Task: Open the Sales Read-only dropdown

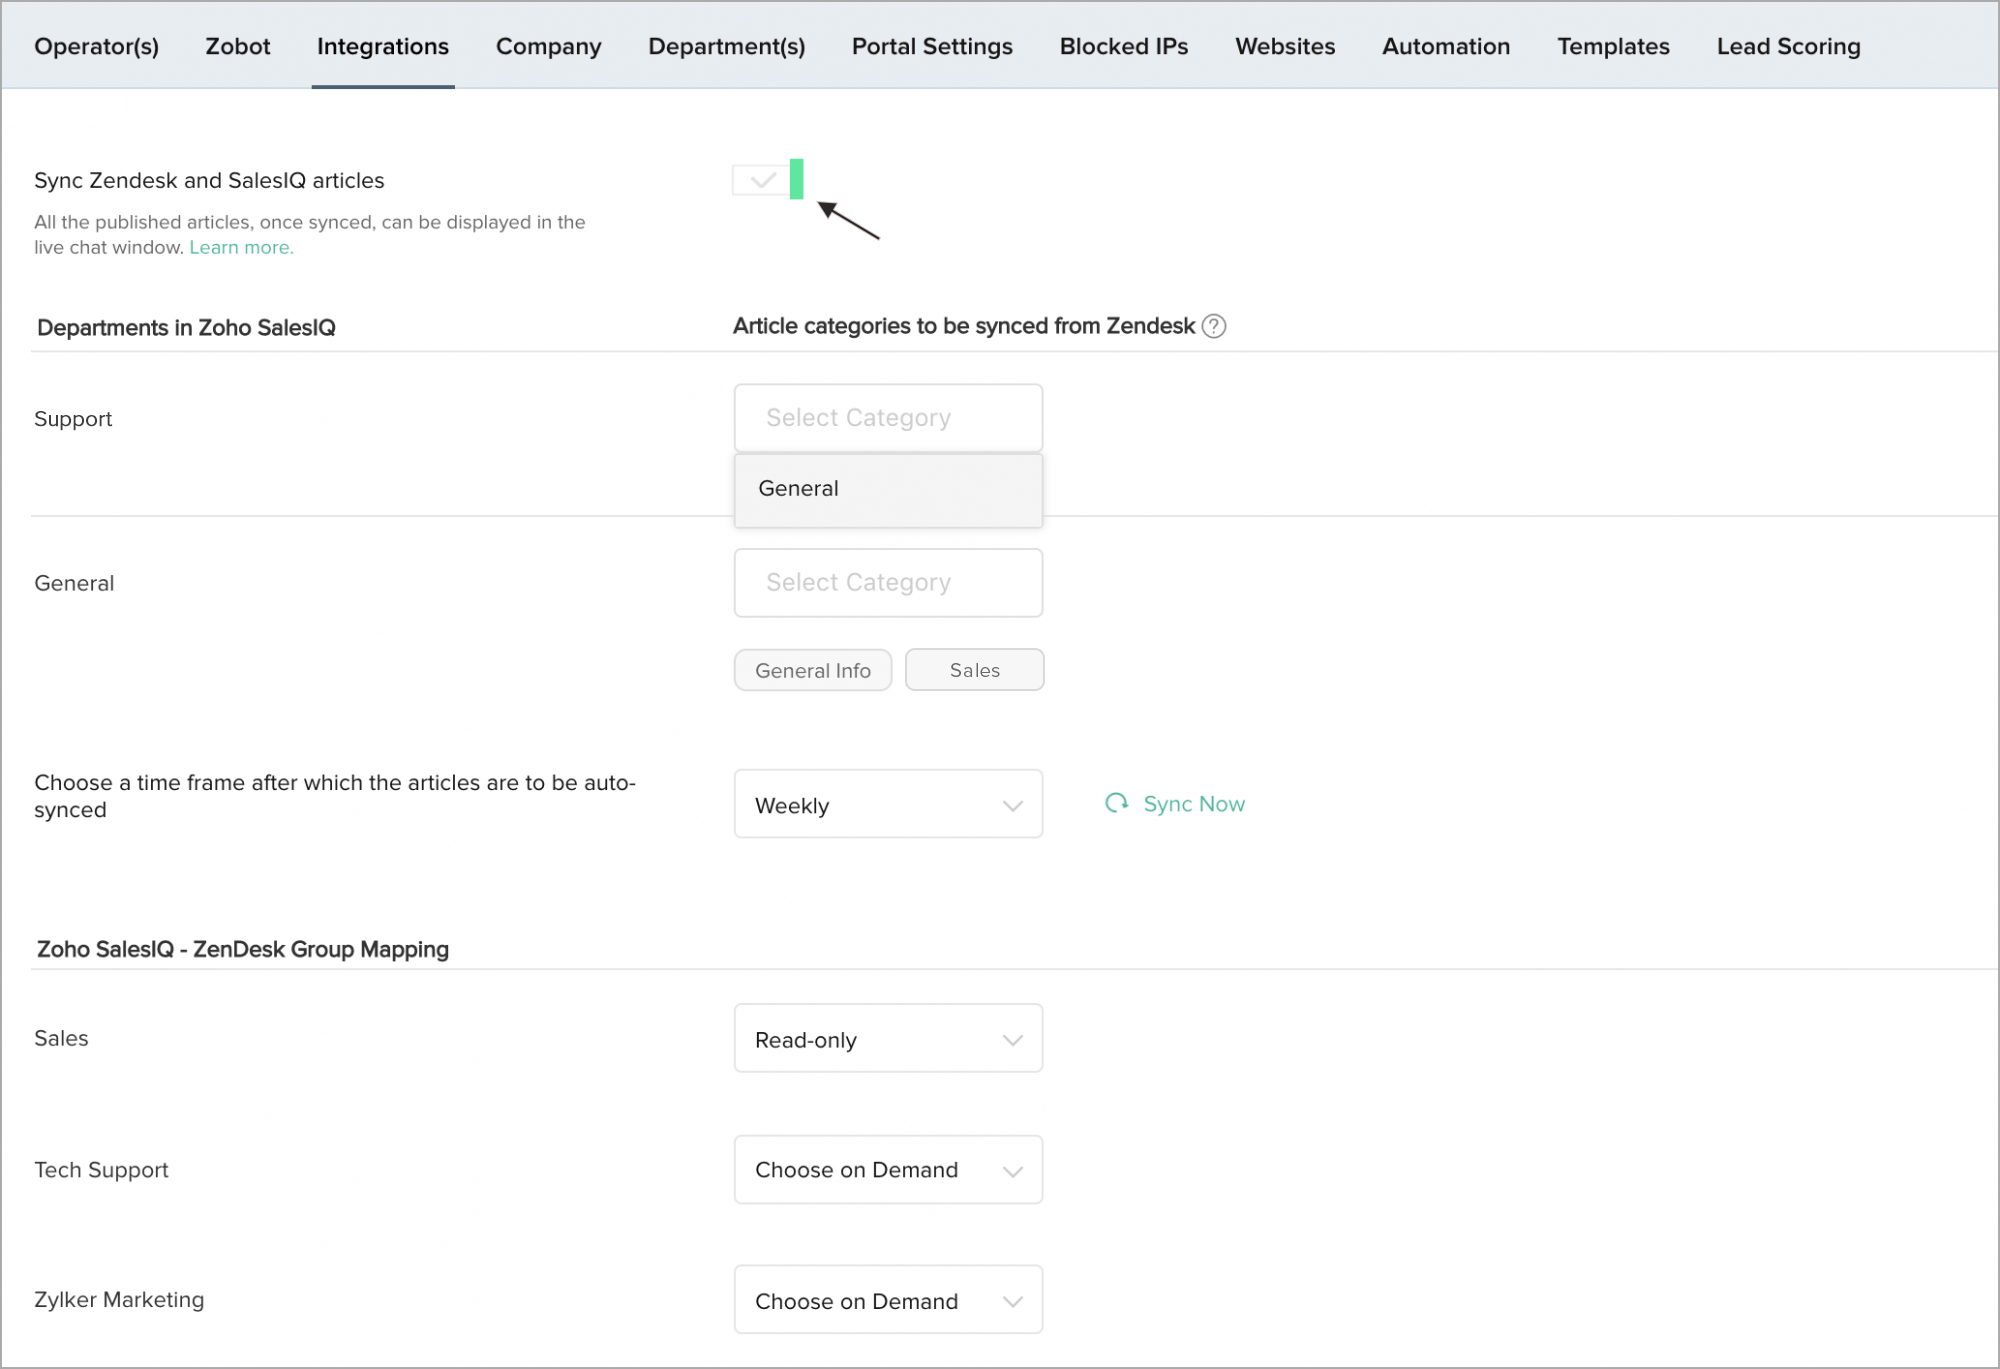Action: (887, 1039)
